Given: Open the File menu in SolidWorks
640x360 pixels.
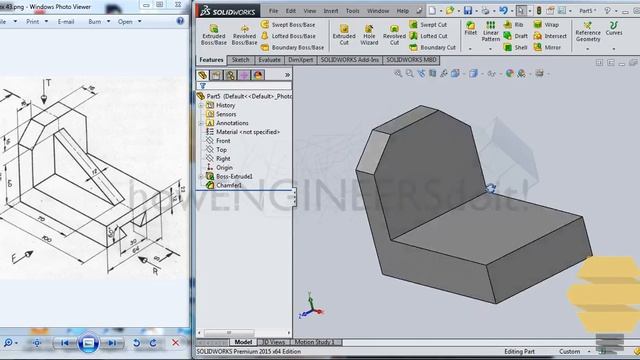Looking at the screenshot, I should (273, 11).
